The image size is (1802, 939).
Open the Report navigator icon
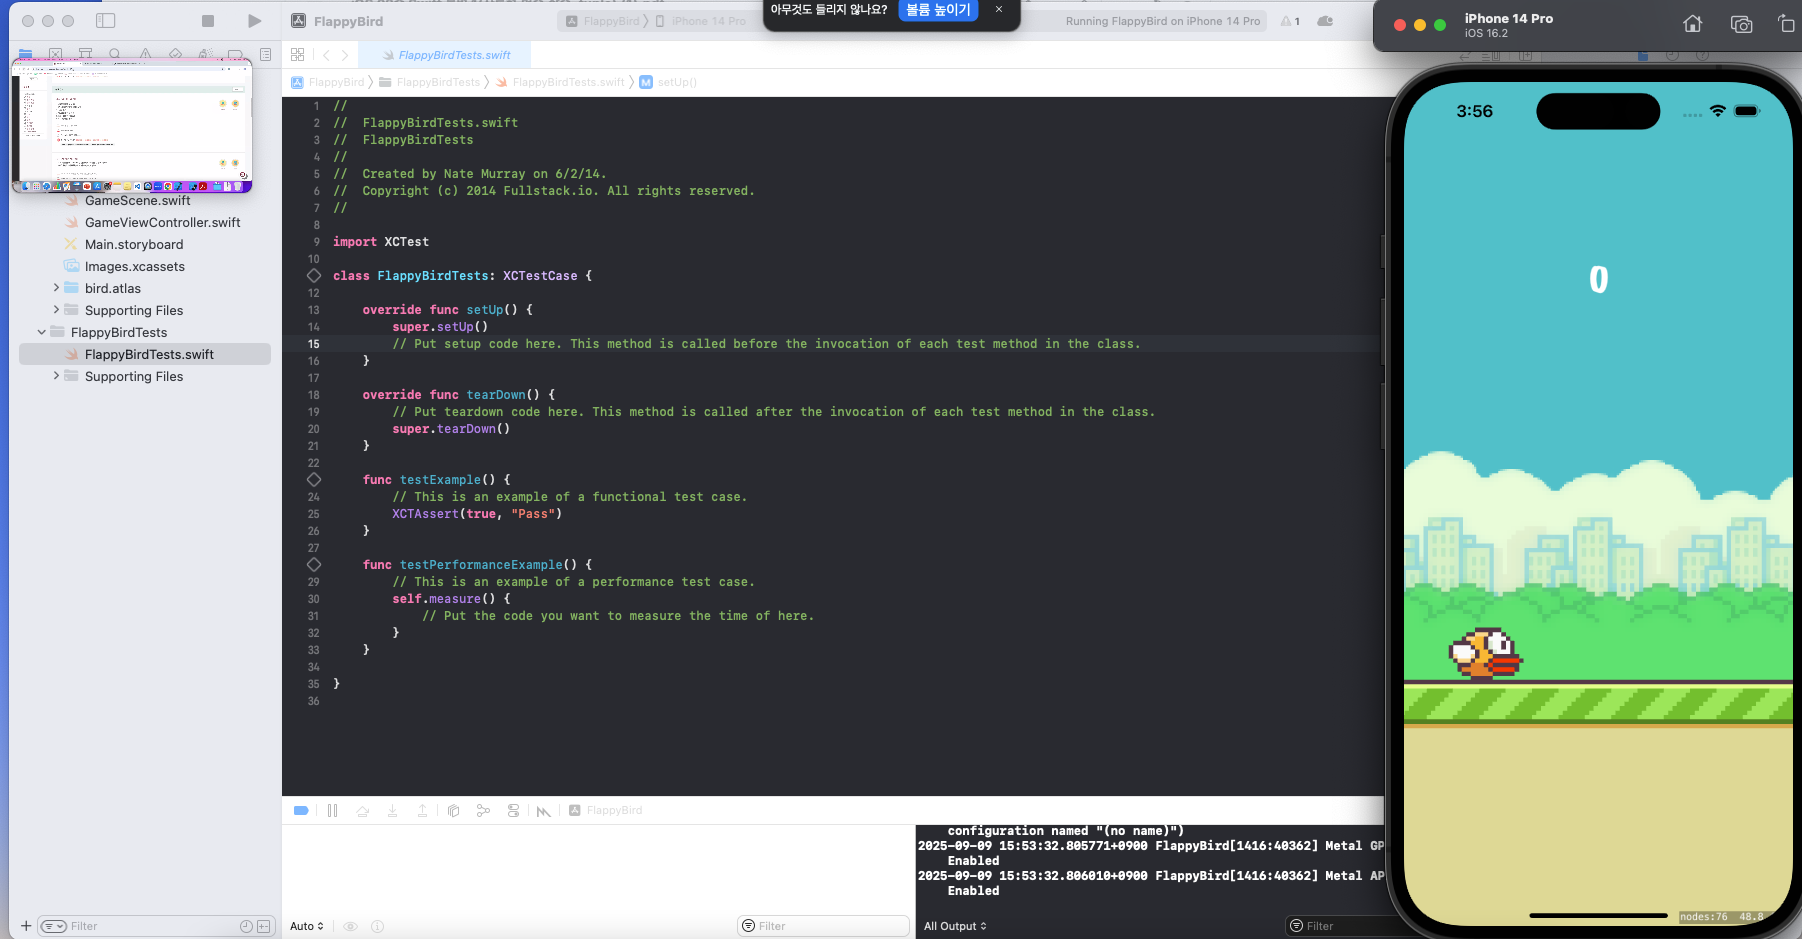(265, 55)
